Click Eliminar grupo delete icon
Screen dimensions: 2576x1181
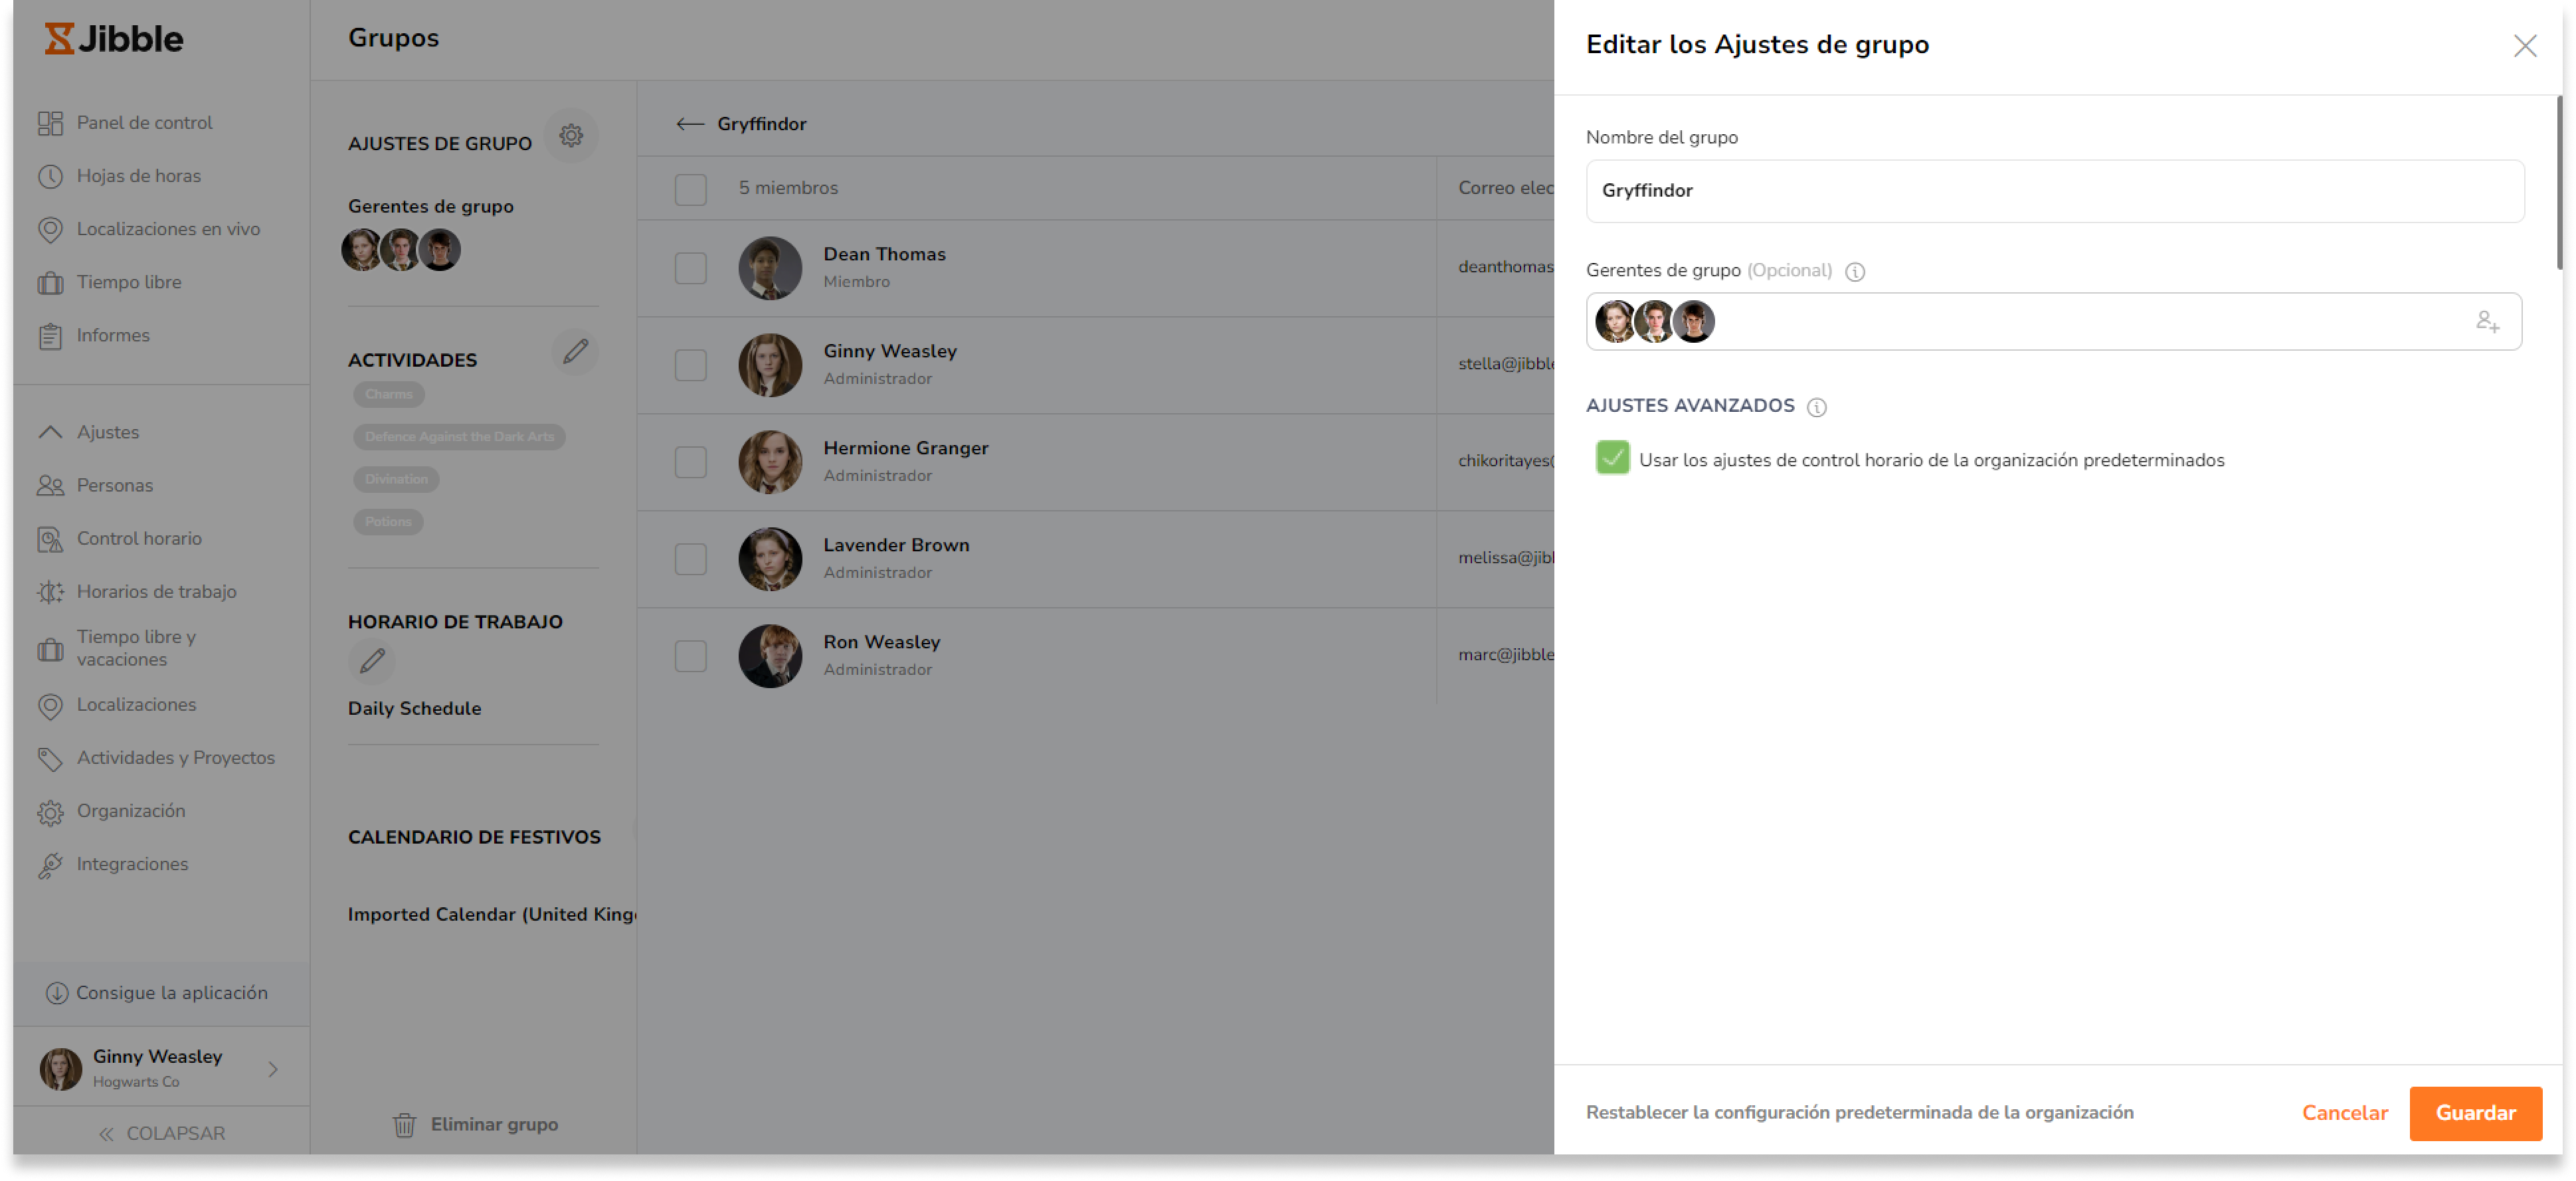point(401,1123)
